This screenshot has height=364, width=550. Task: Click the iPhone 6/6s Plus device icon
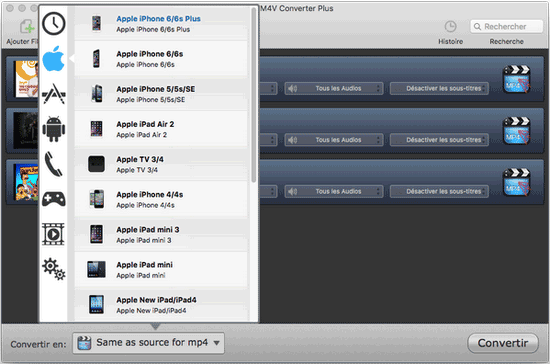coord(96,23)
